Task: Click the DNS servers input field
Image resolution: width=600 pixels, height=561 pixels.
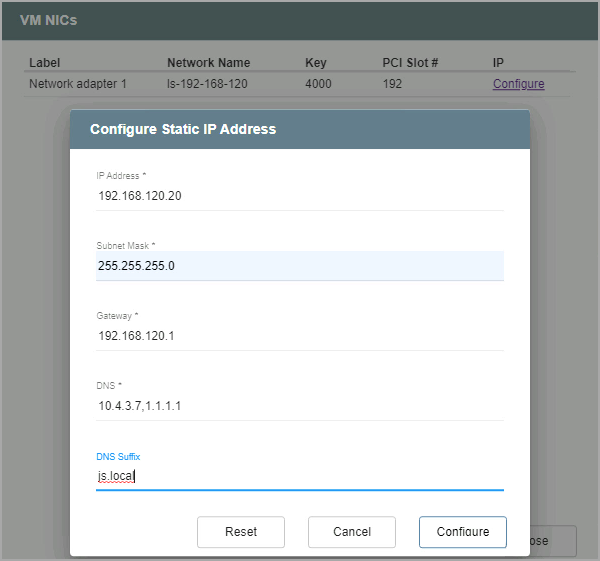Action: [x=299, y=406]
